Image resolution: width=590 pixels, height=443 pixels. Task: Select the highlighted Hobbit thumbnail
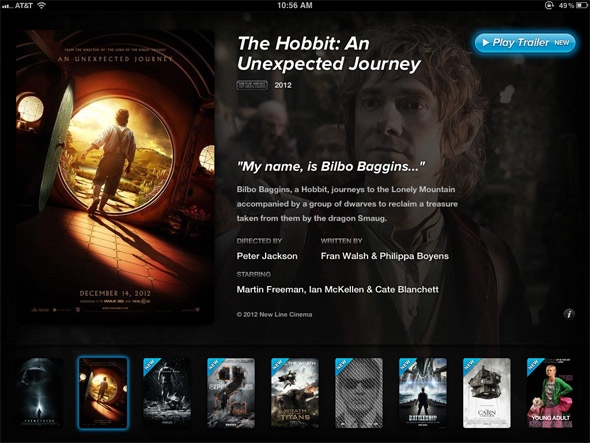pos(103,393)
